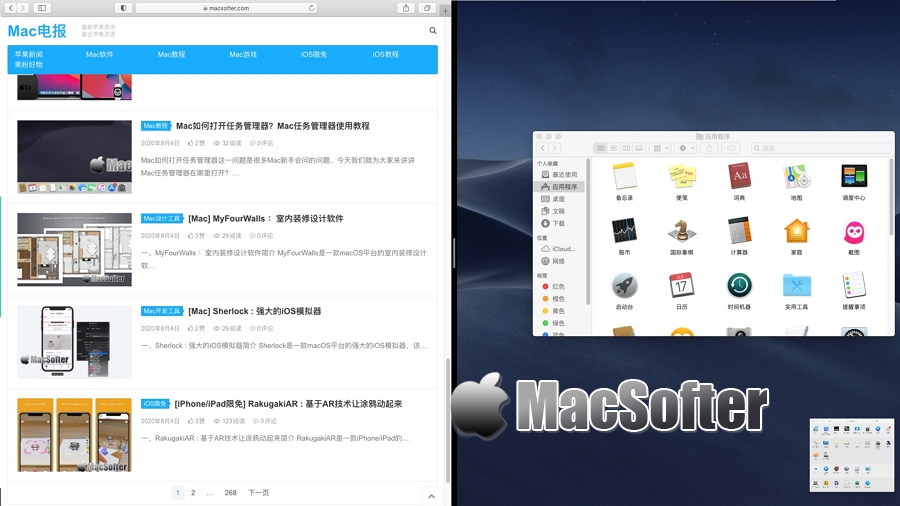
Task: Click the Safari page vertical scrollbar
Action: coord(448,421)
